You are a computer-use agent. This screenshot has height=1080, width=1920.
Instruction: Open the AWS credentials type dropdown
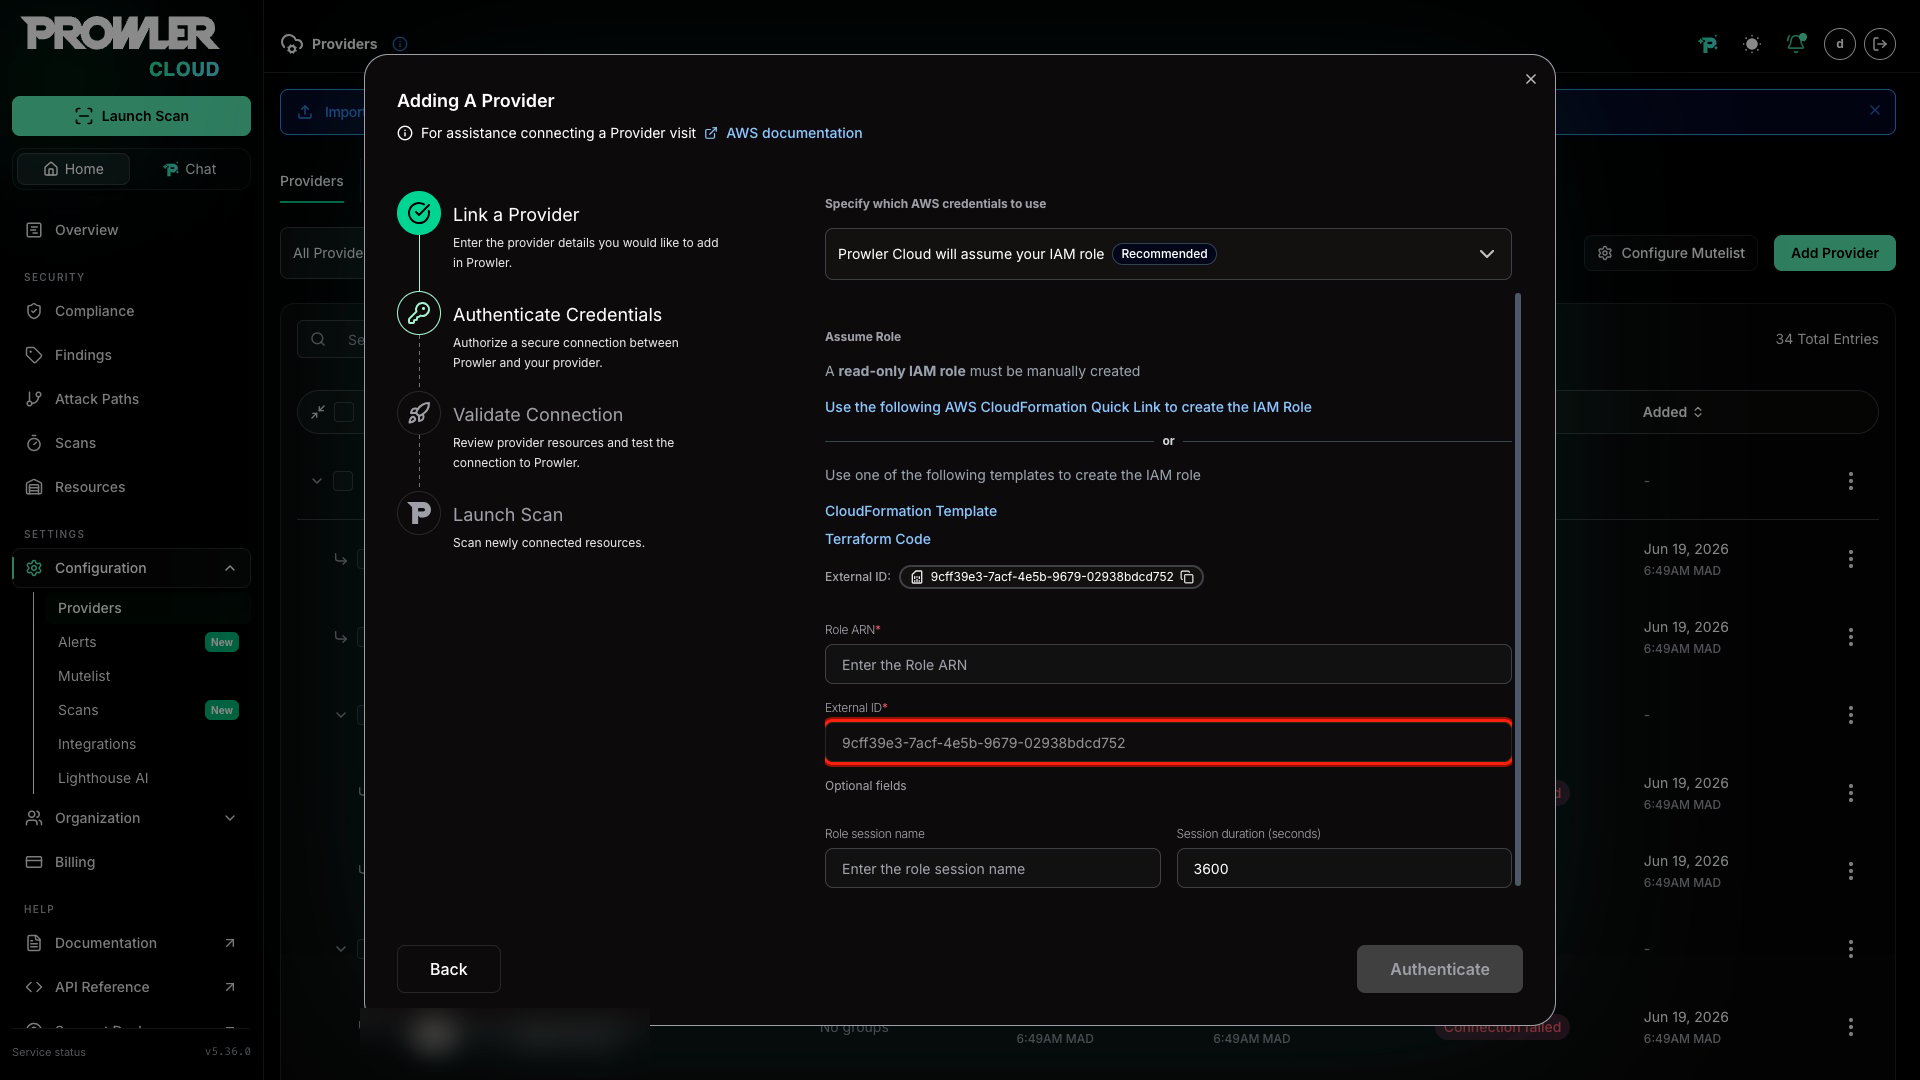pos(1167,254)
